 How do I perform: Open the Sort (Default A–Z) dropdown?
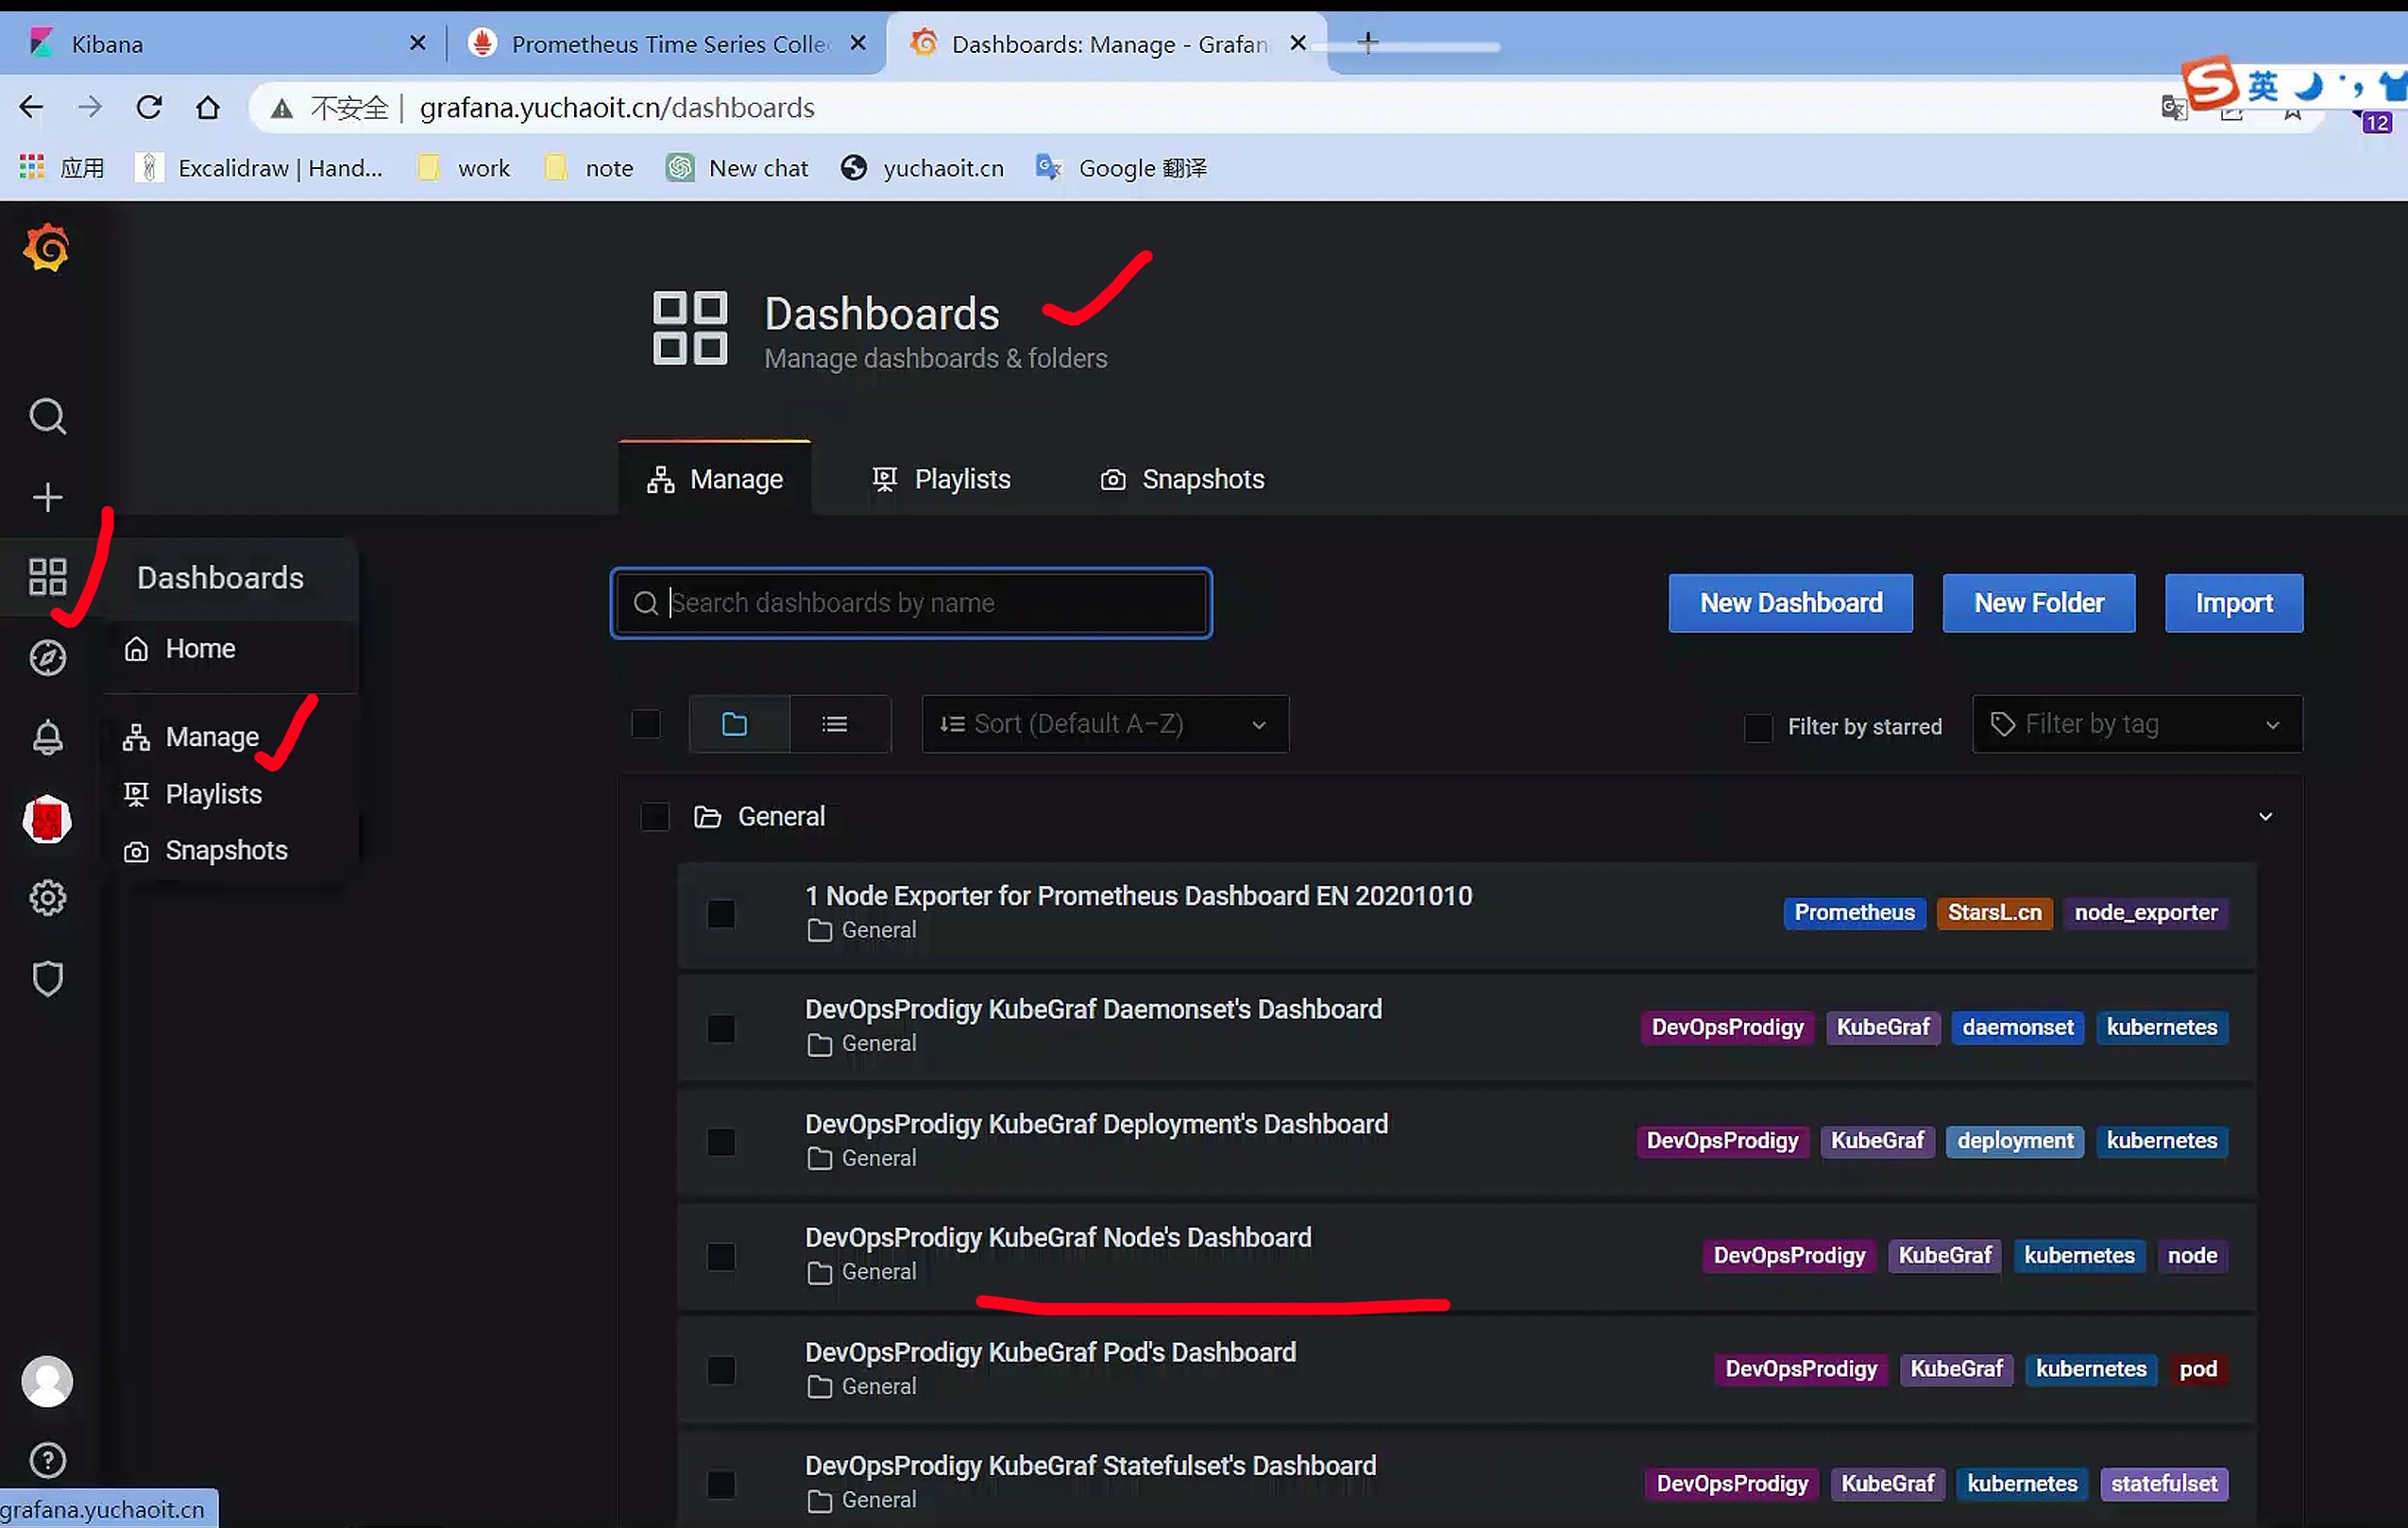[1104, 724]
